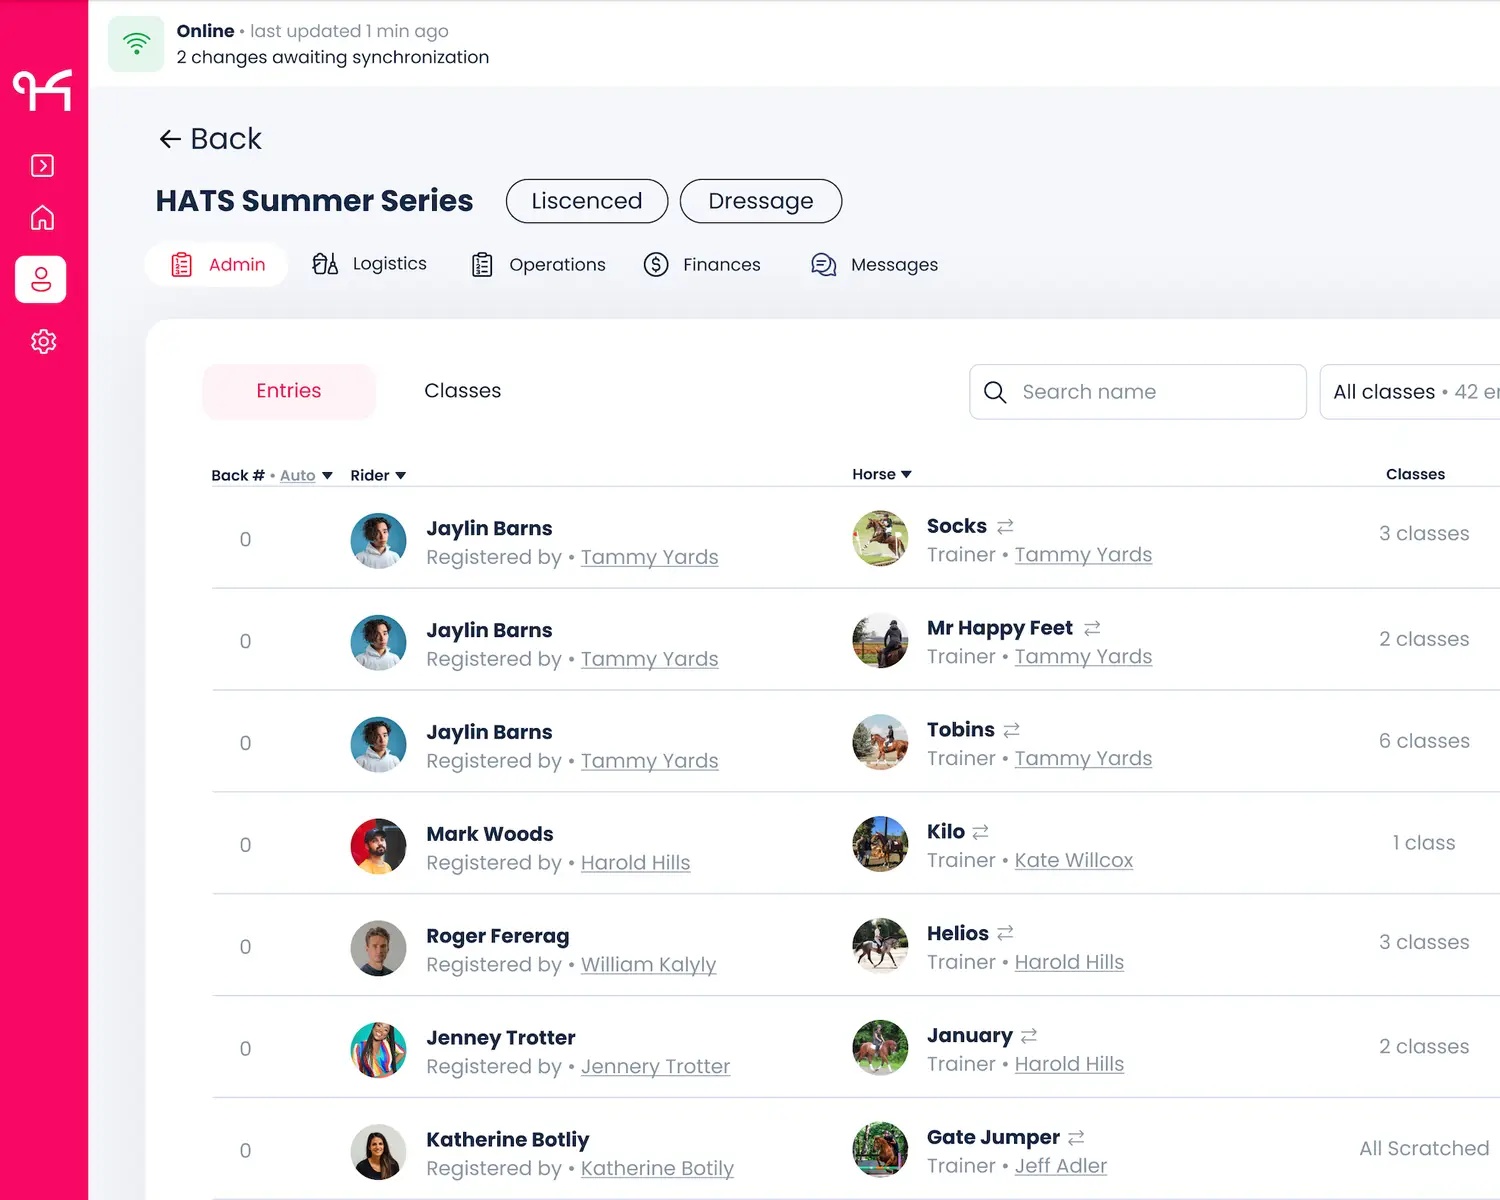Viewport: 1500px width, 1200px height.
Task: Select the user profile sidebar icon
Action: click(x=41, y=279)
